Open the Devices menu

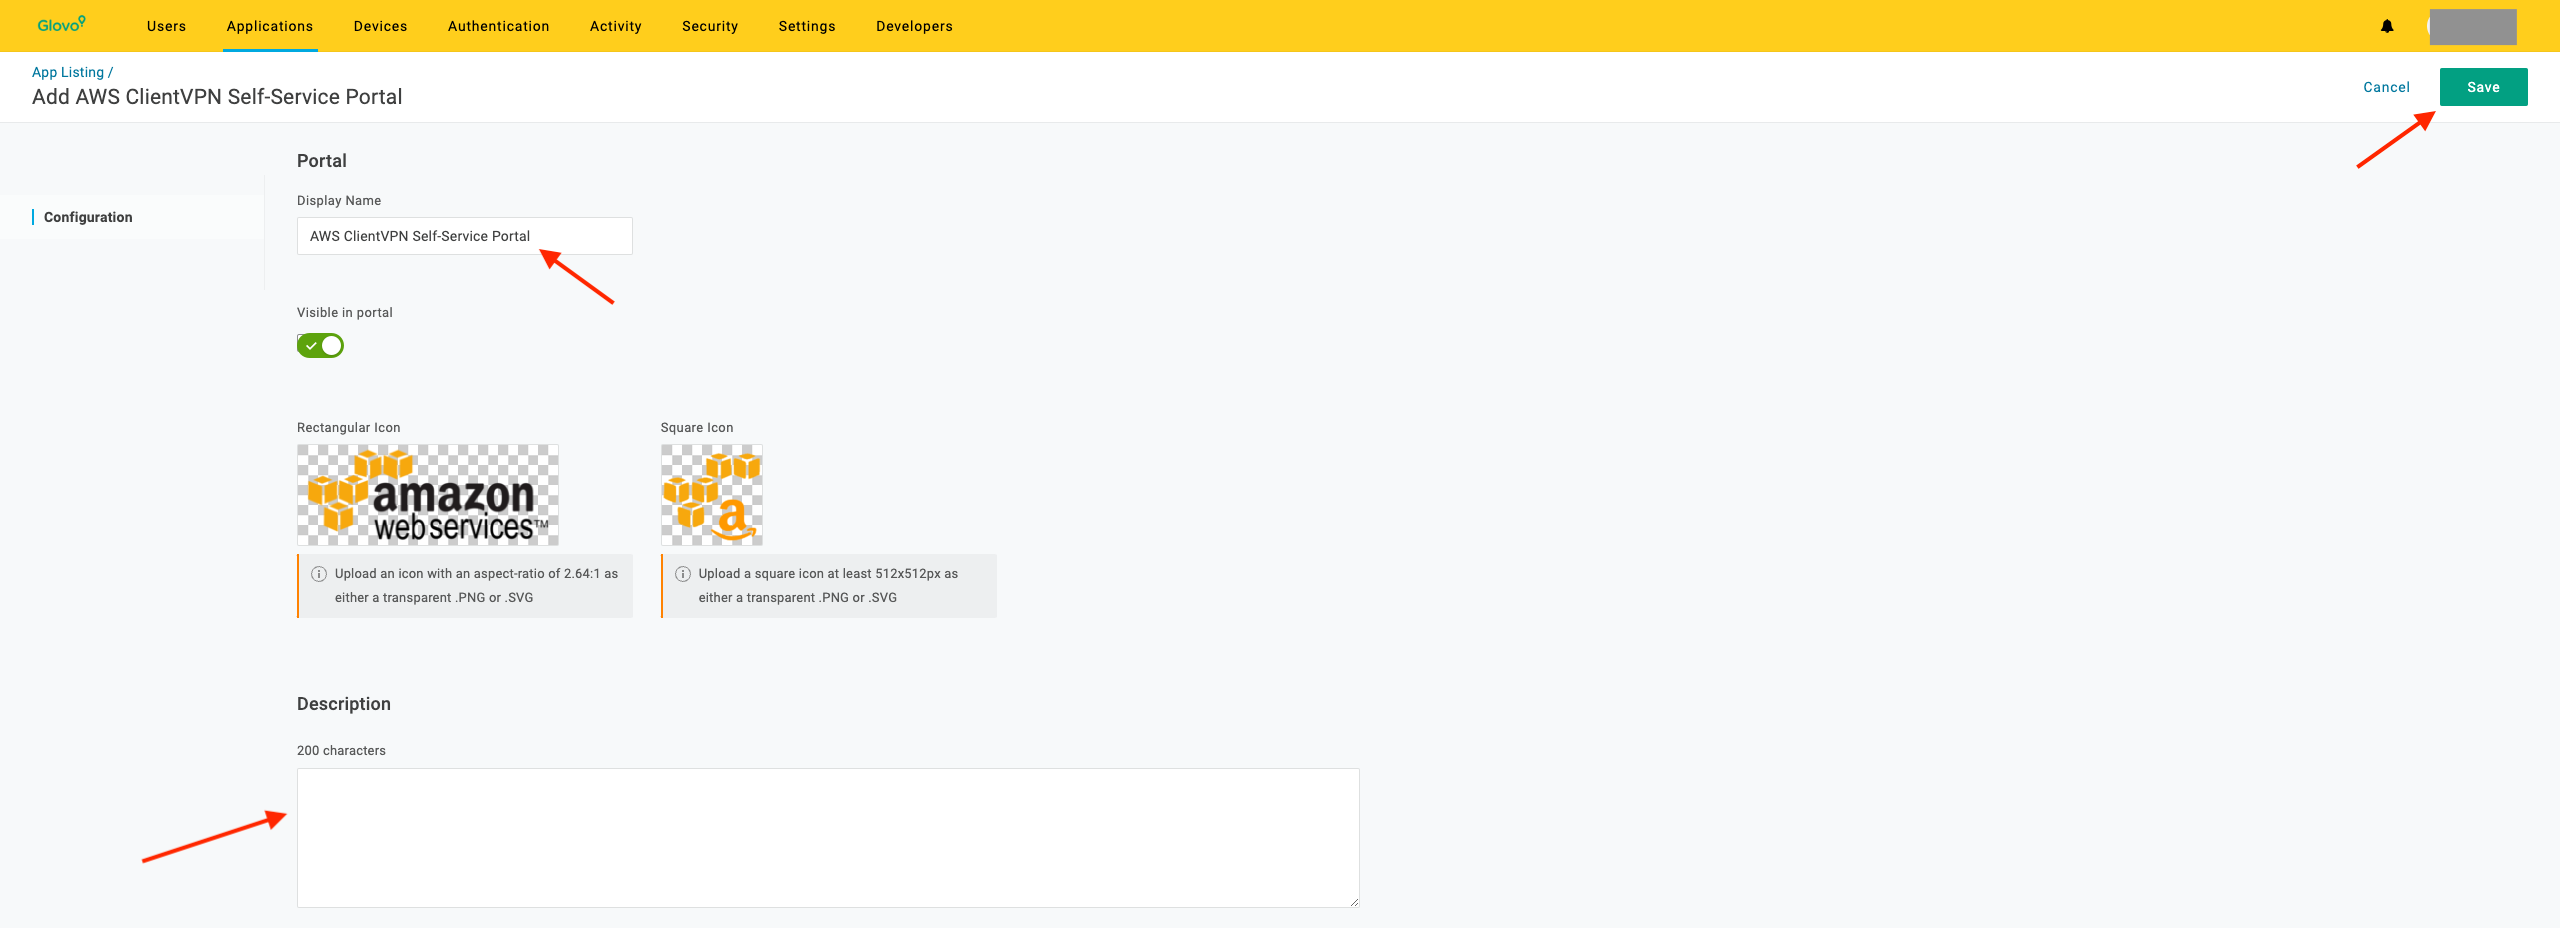(x=380, y=26)
